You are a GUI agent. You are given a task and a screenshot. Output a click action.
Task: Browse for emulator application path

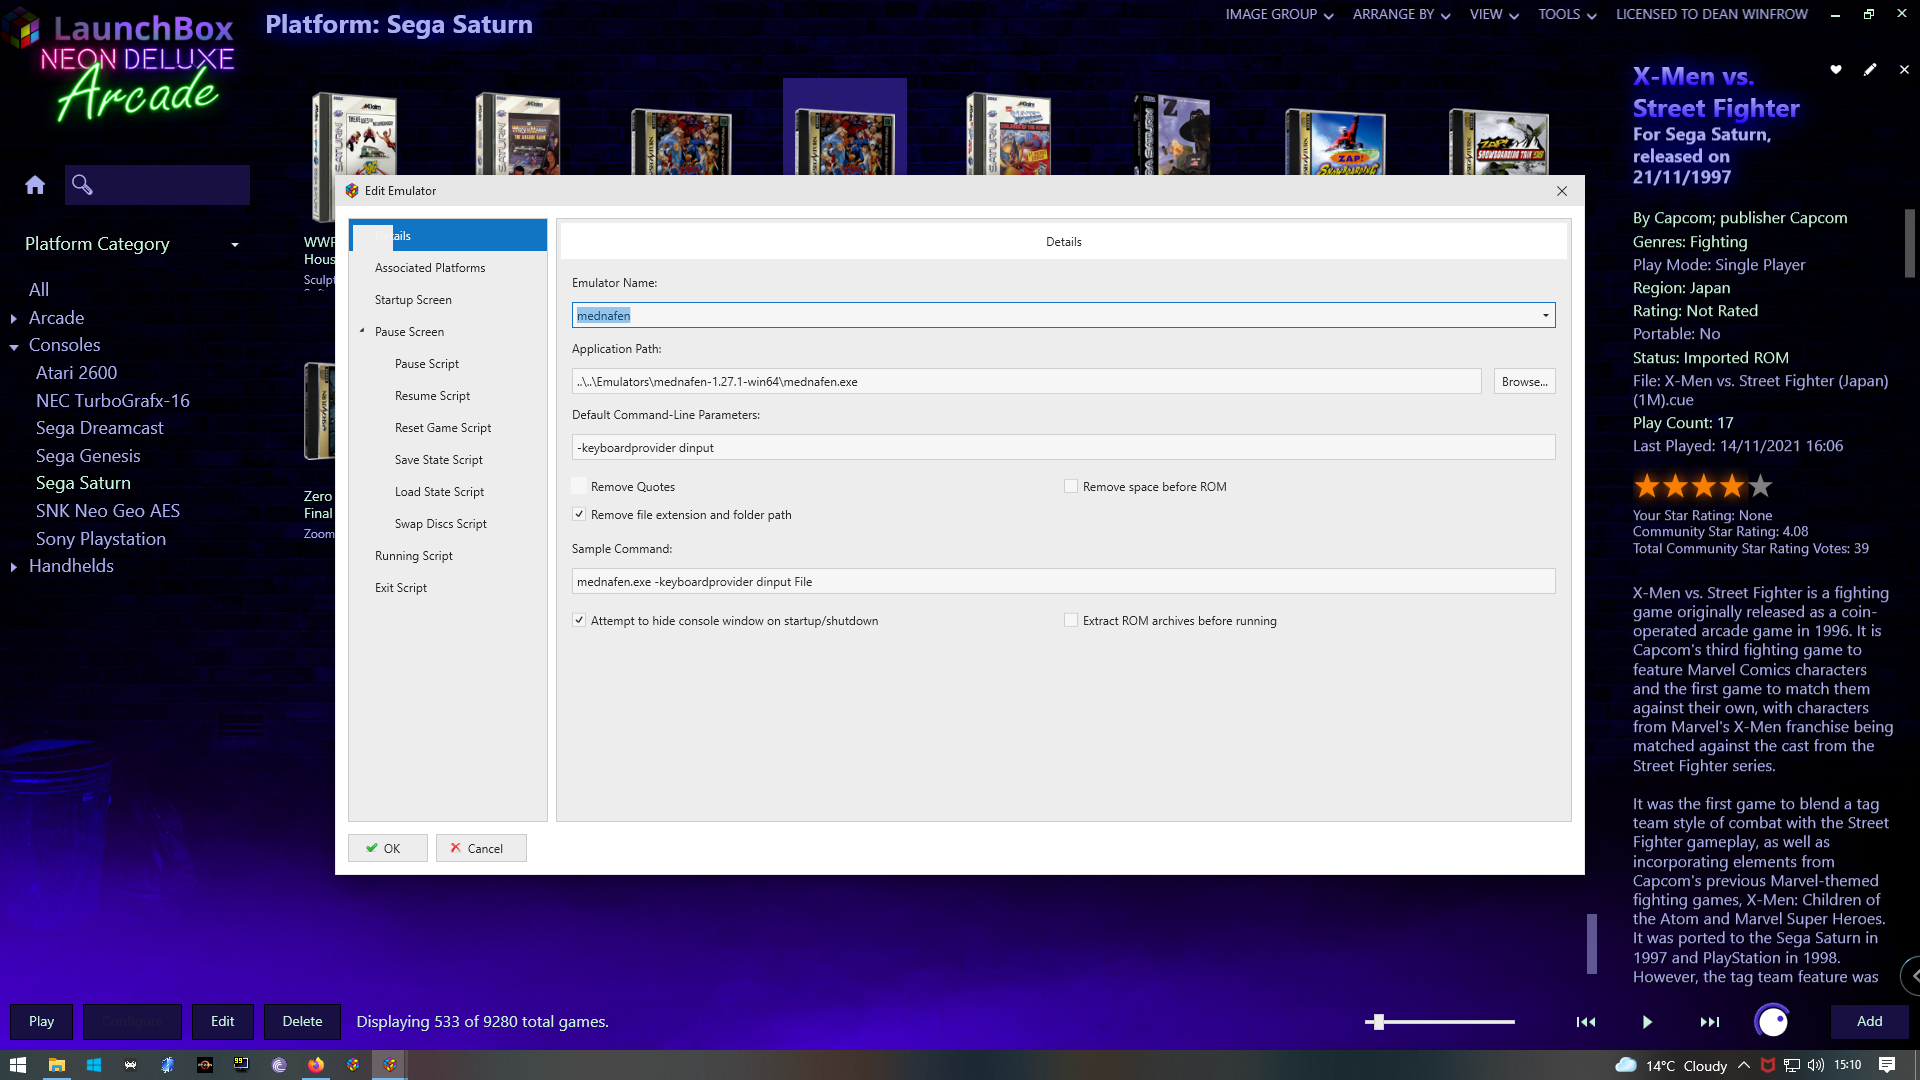pos(1524,381)
